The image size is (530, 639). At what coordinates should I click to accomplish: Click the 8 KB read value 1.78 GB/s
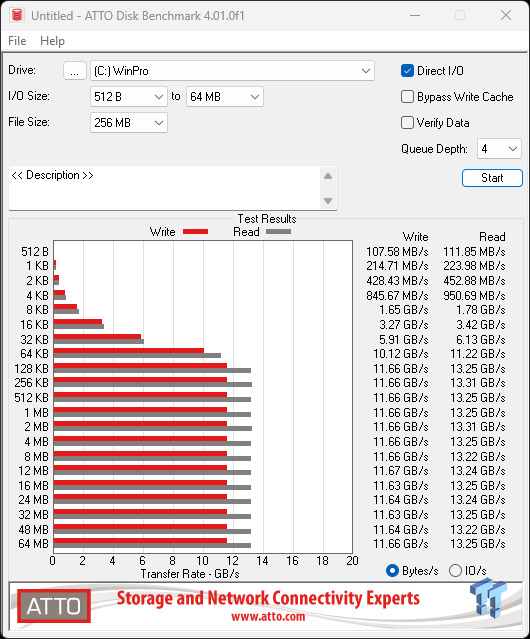[x=481, y=310]
